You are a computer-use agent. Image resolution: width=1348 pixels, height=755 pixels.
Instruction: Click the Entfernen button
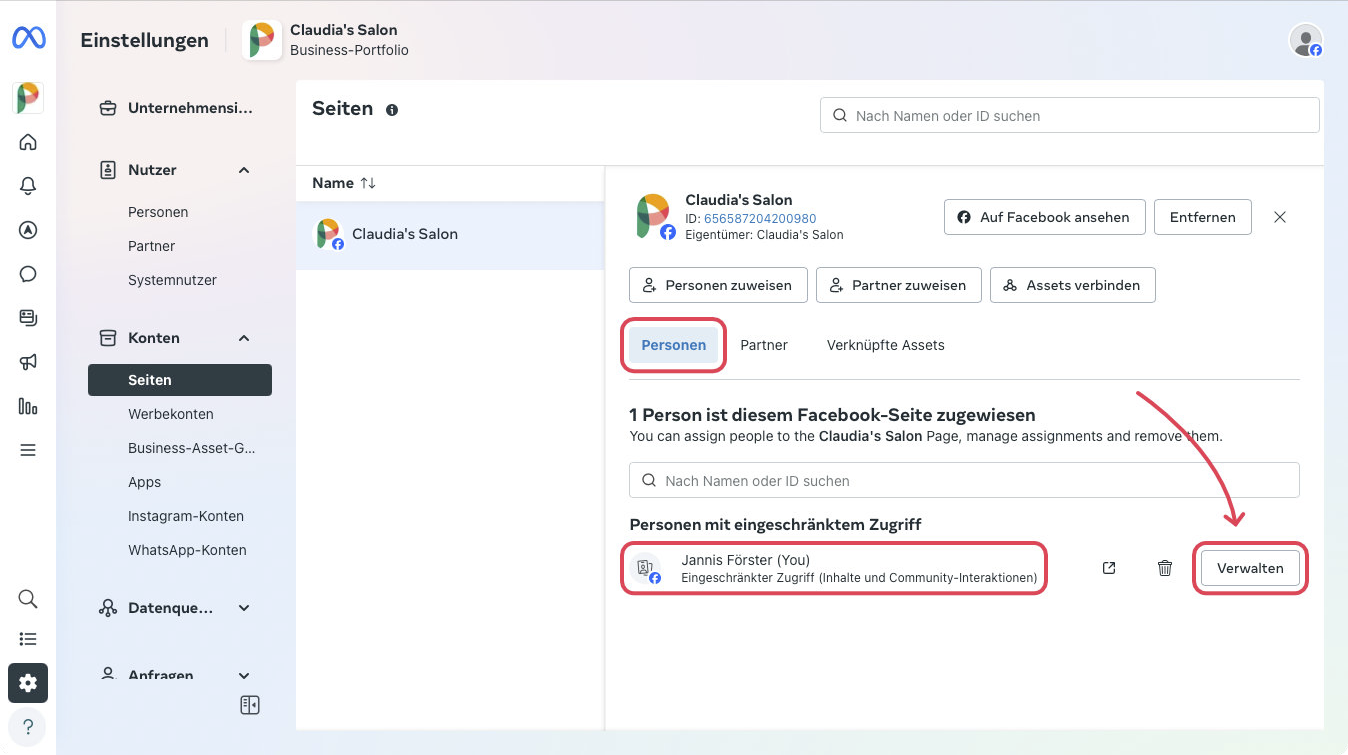(1203, 217)
